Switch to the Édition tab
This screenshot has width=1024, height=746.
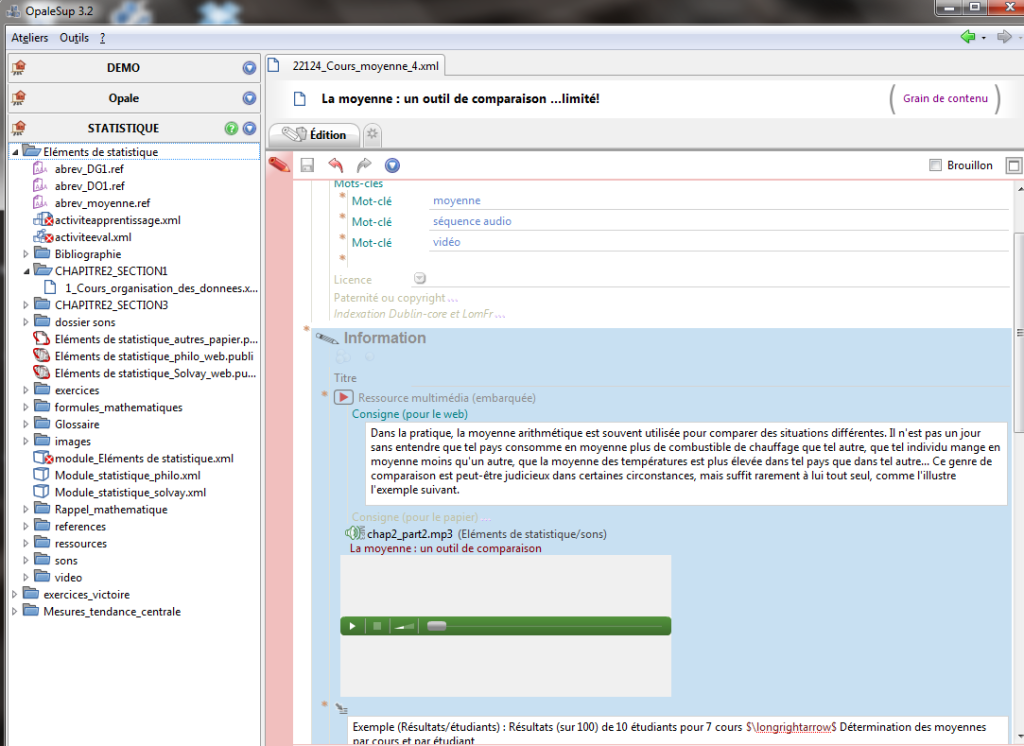[x=315, y=135]
